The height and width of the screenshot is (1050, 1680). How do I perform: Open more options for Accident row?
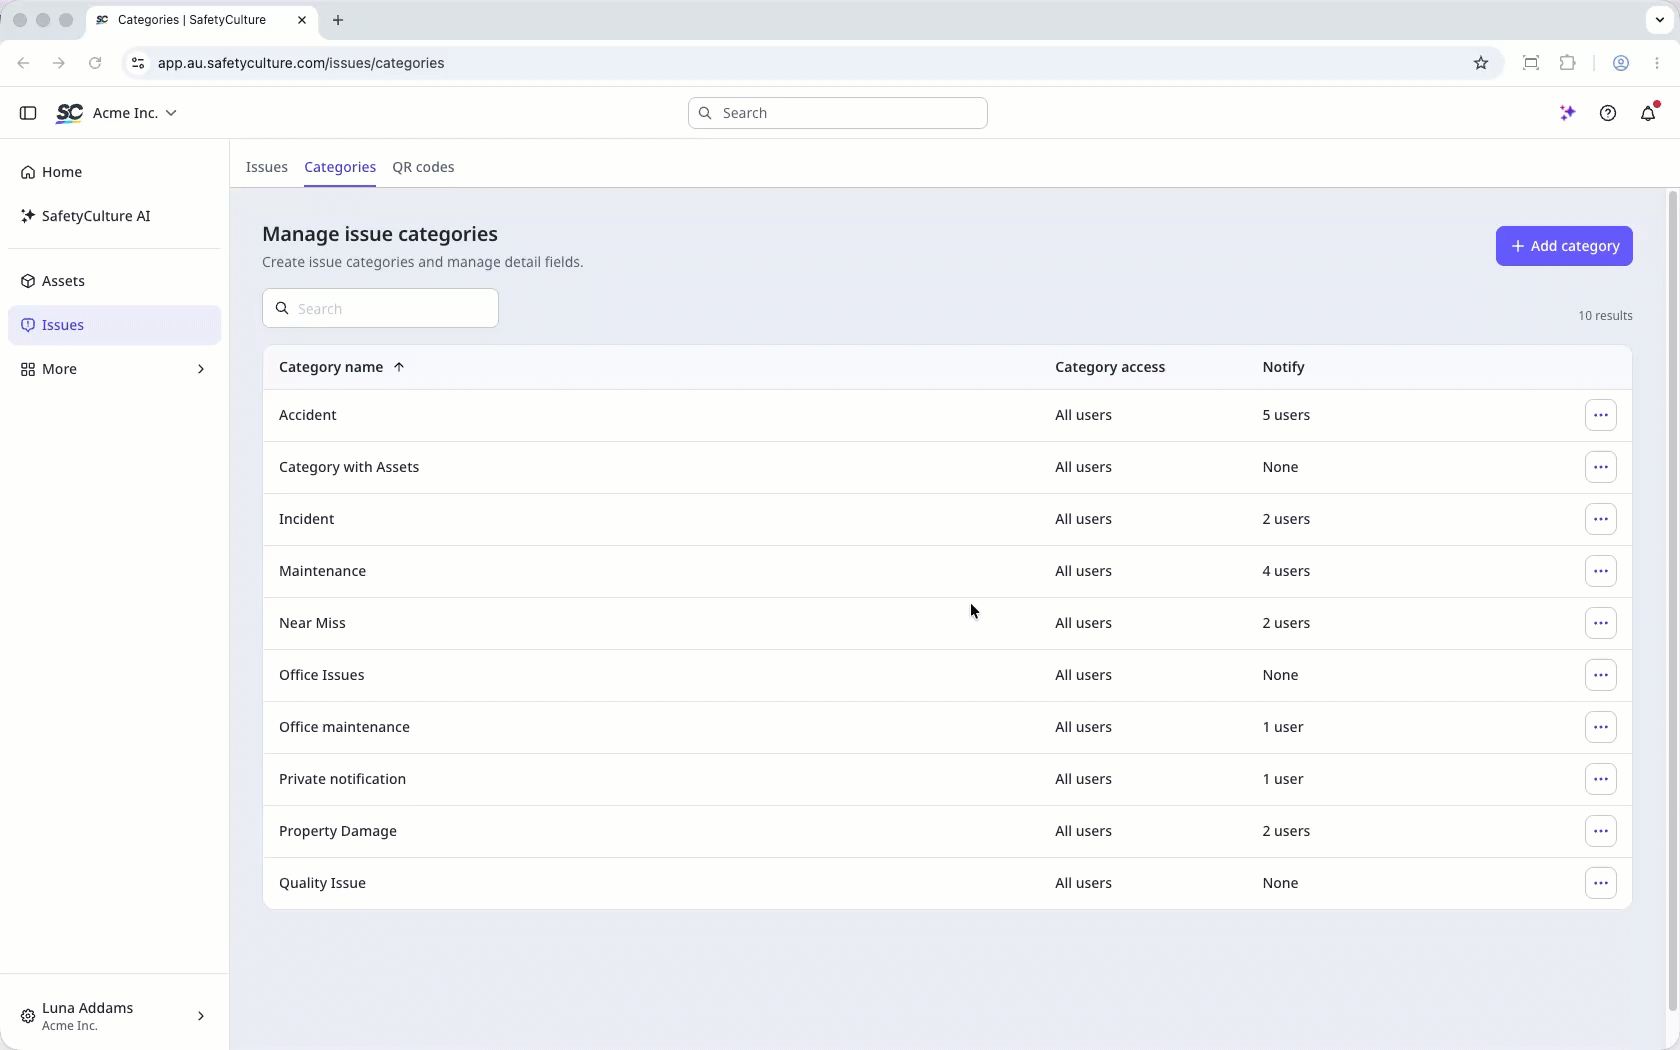coord(1601,415)
